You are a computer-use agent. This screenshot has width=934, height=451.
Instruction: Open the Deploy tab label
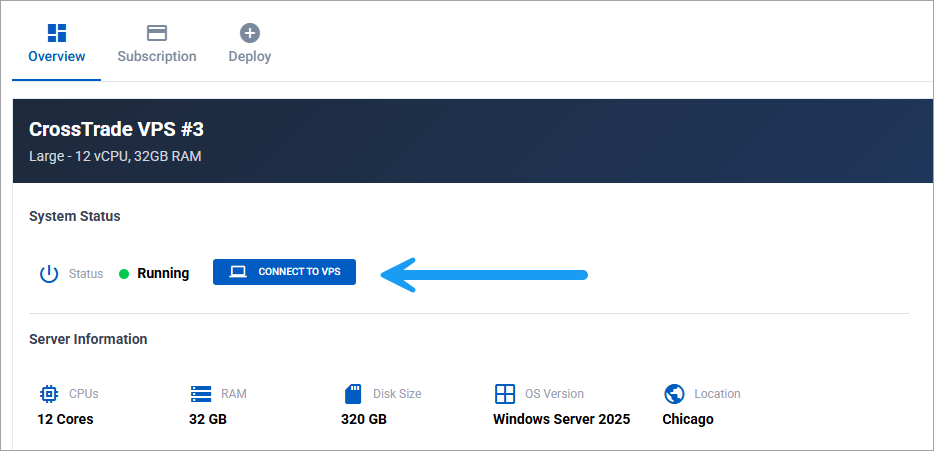click(x=250, y=57)
